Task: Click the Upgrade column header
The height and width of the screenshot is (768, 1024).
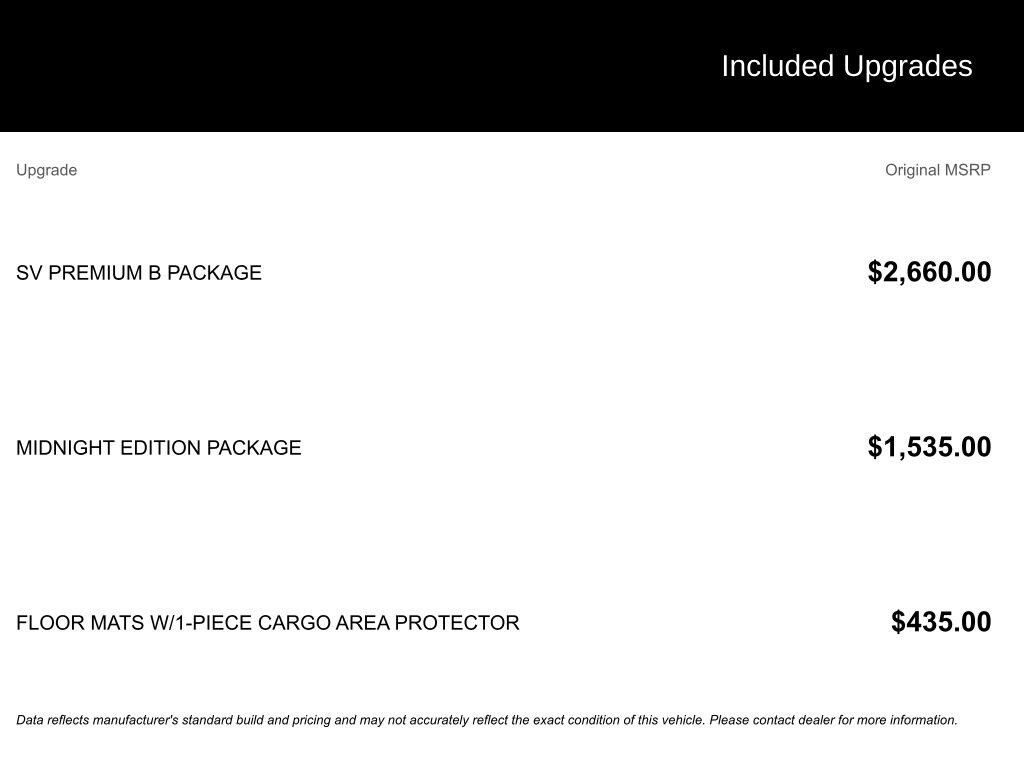Action: [x=46, y=170]
